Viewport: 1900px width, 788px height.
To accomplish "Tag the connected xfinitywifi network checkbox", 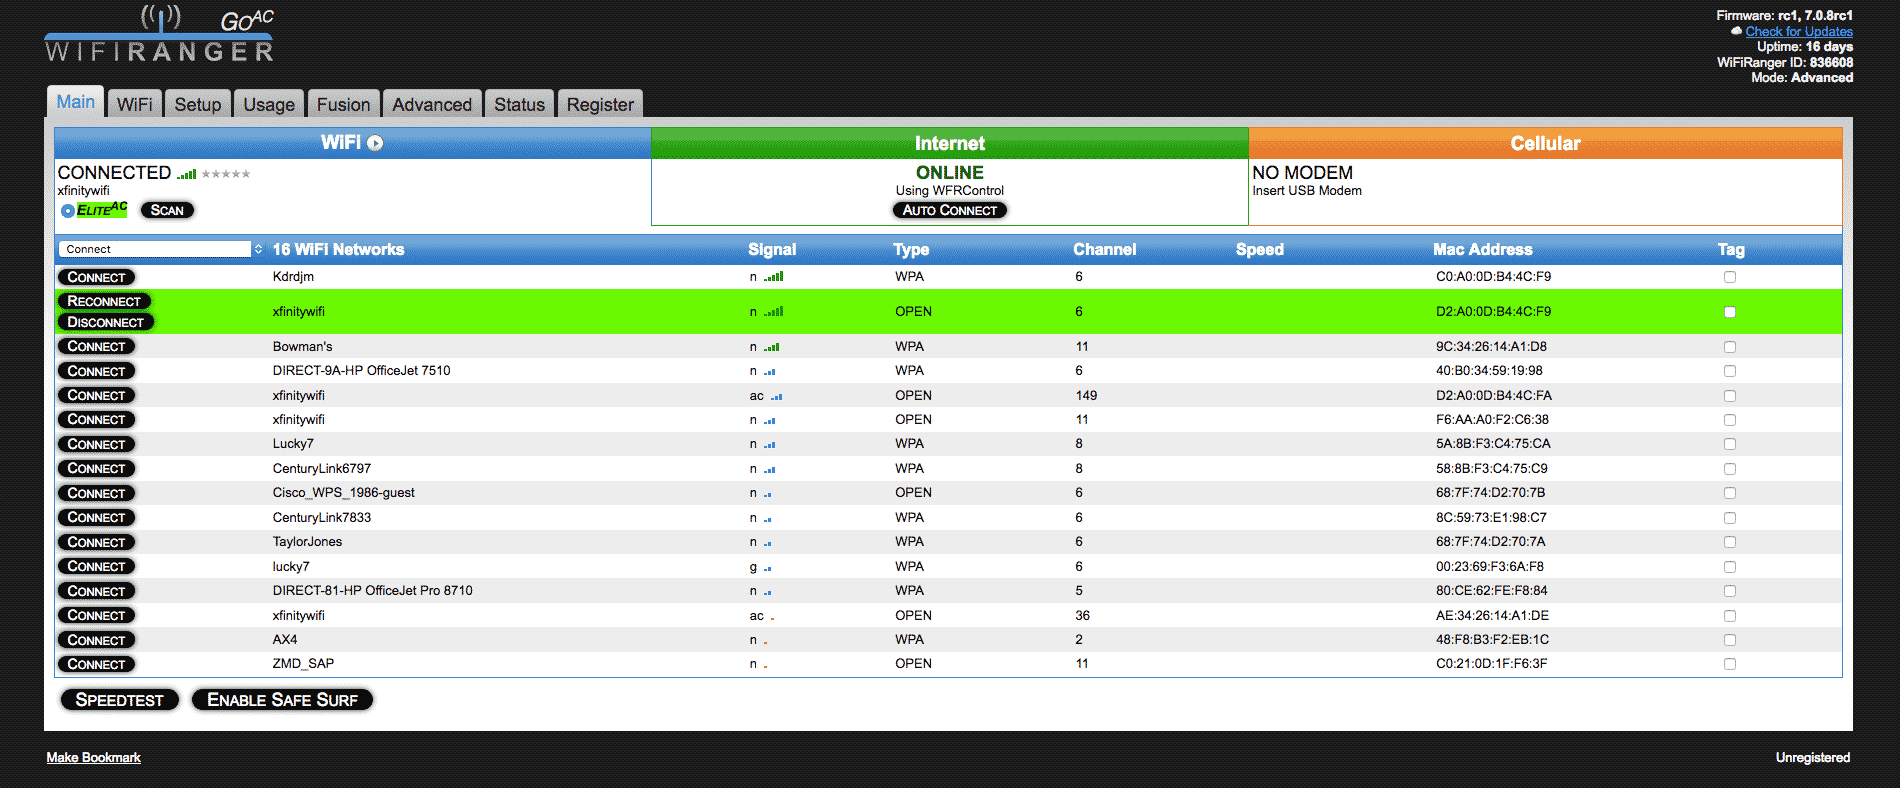I will click(1730, 312).
